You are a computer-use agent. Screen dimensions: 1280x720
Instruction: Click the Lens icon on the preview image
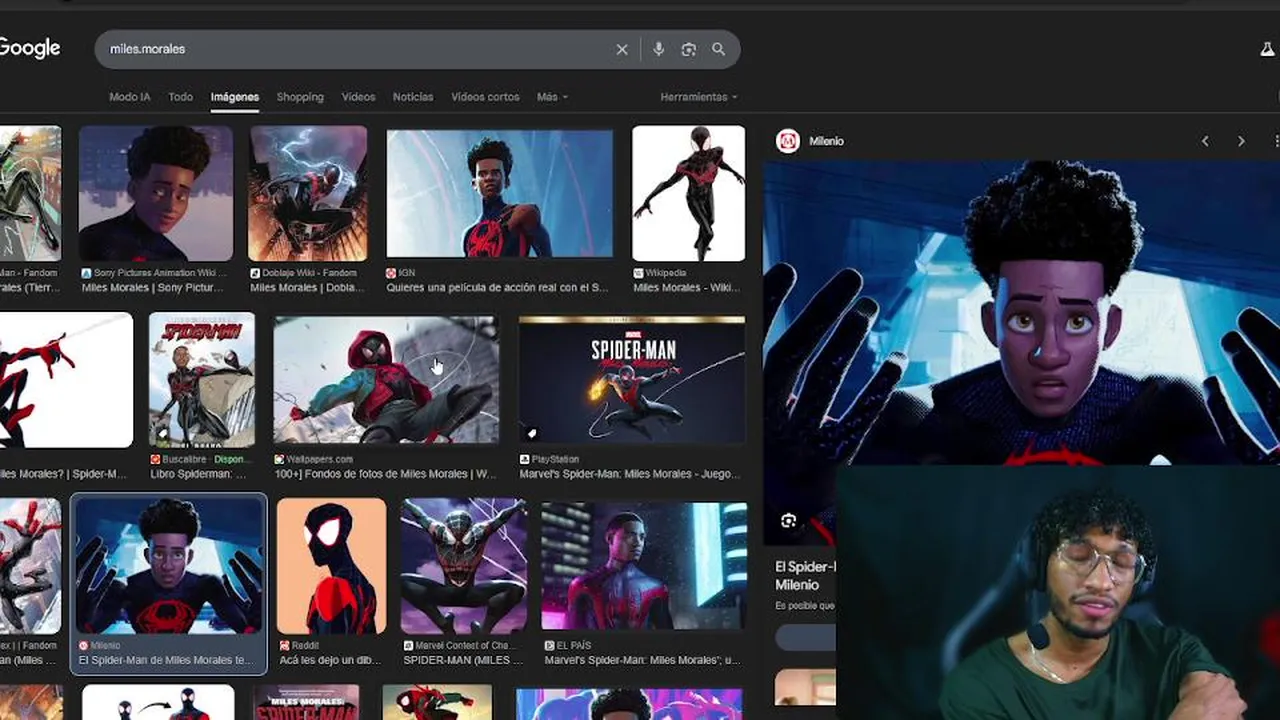point(788,520)
